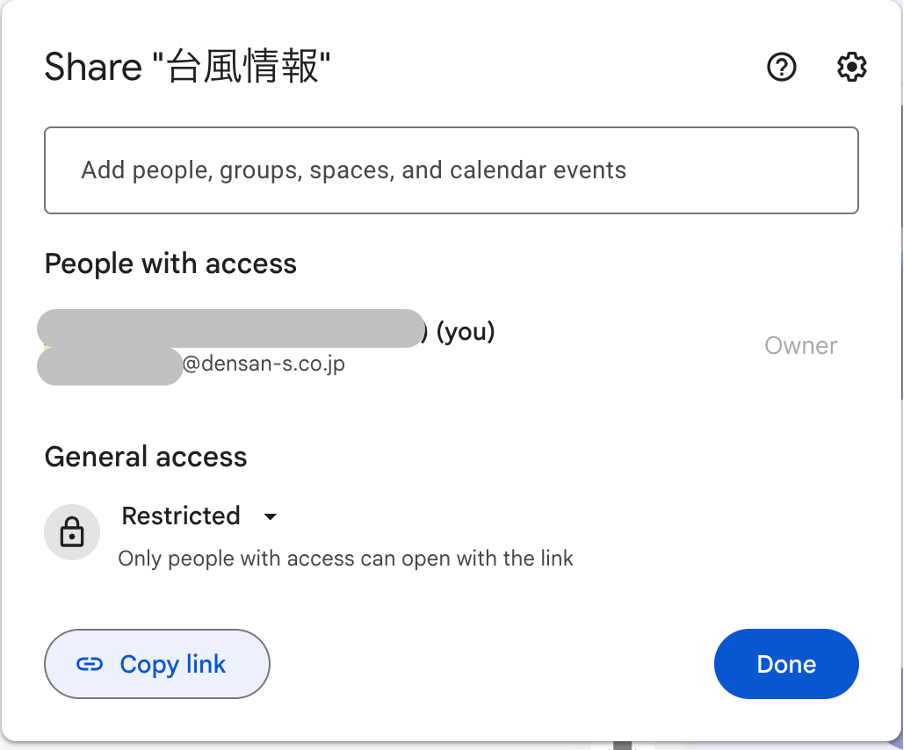Click the lock icon beside Restricted

click(x=72, y=533)
